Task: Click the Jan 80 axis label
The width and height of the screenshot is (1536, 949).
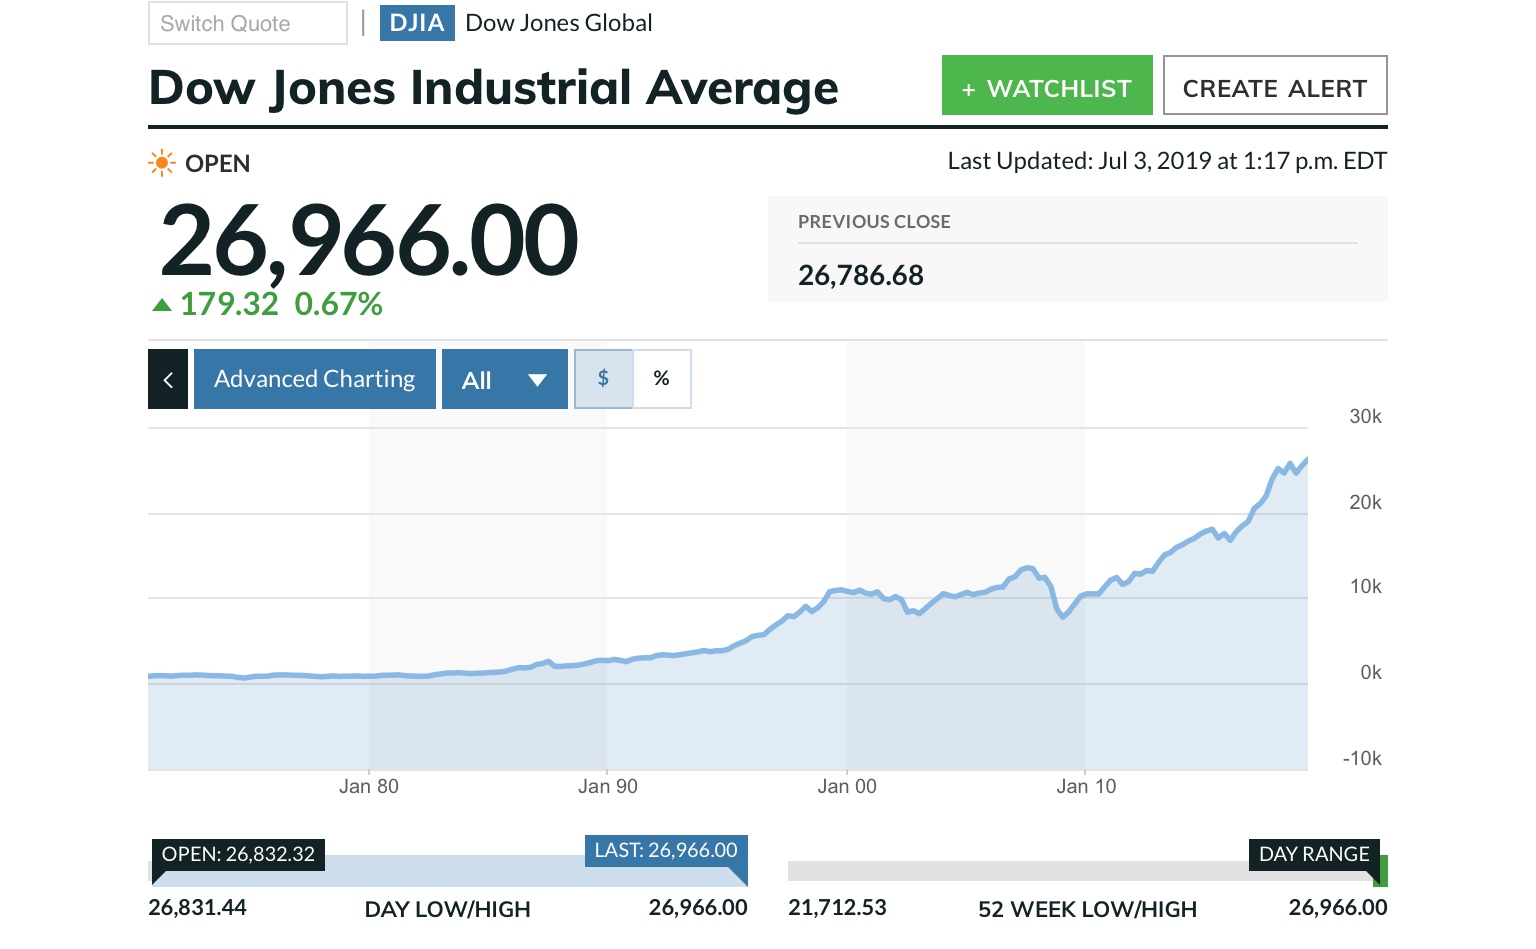Action: point(369,786)
